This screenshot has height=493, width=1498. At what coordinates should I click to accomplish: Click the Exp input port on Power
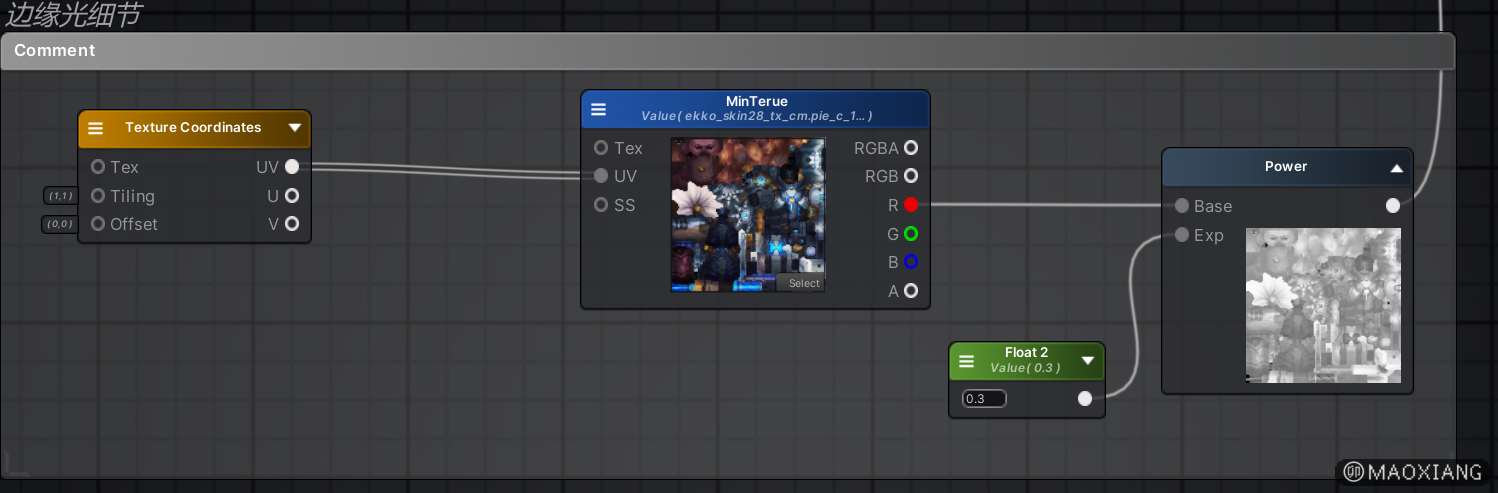click(1182, 235)
